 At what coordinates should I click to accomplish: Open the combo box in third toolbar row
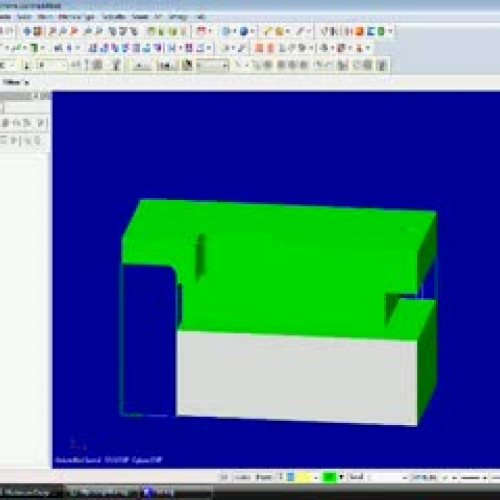coord(213,65)
